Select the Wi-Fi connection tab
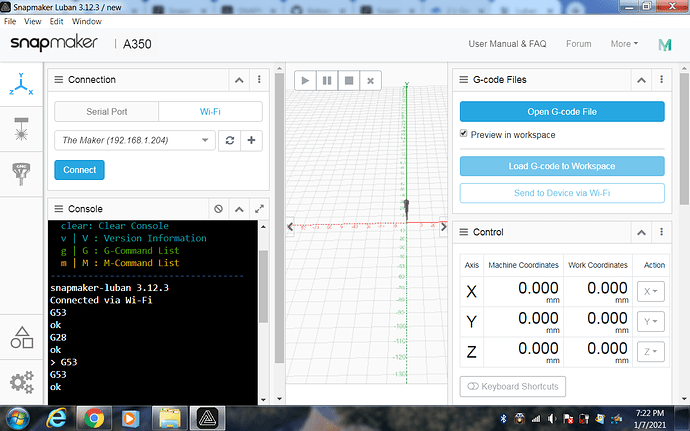 [210, 112]
